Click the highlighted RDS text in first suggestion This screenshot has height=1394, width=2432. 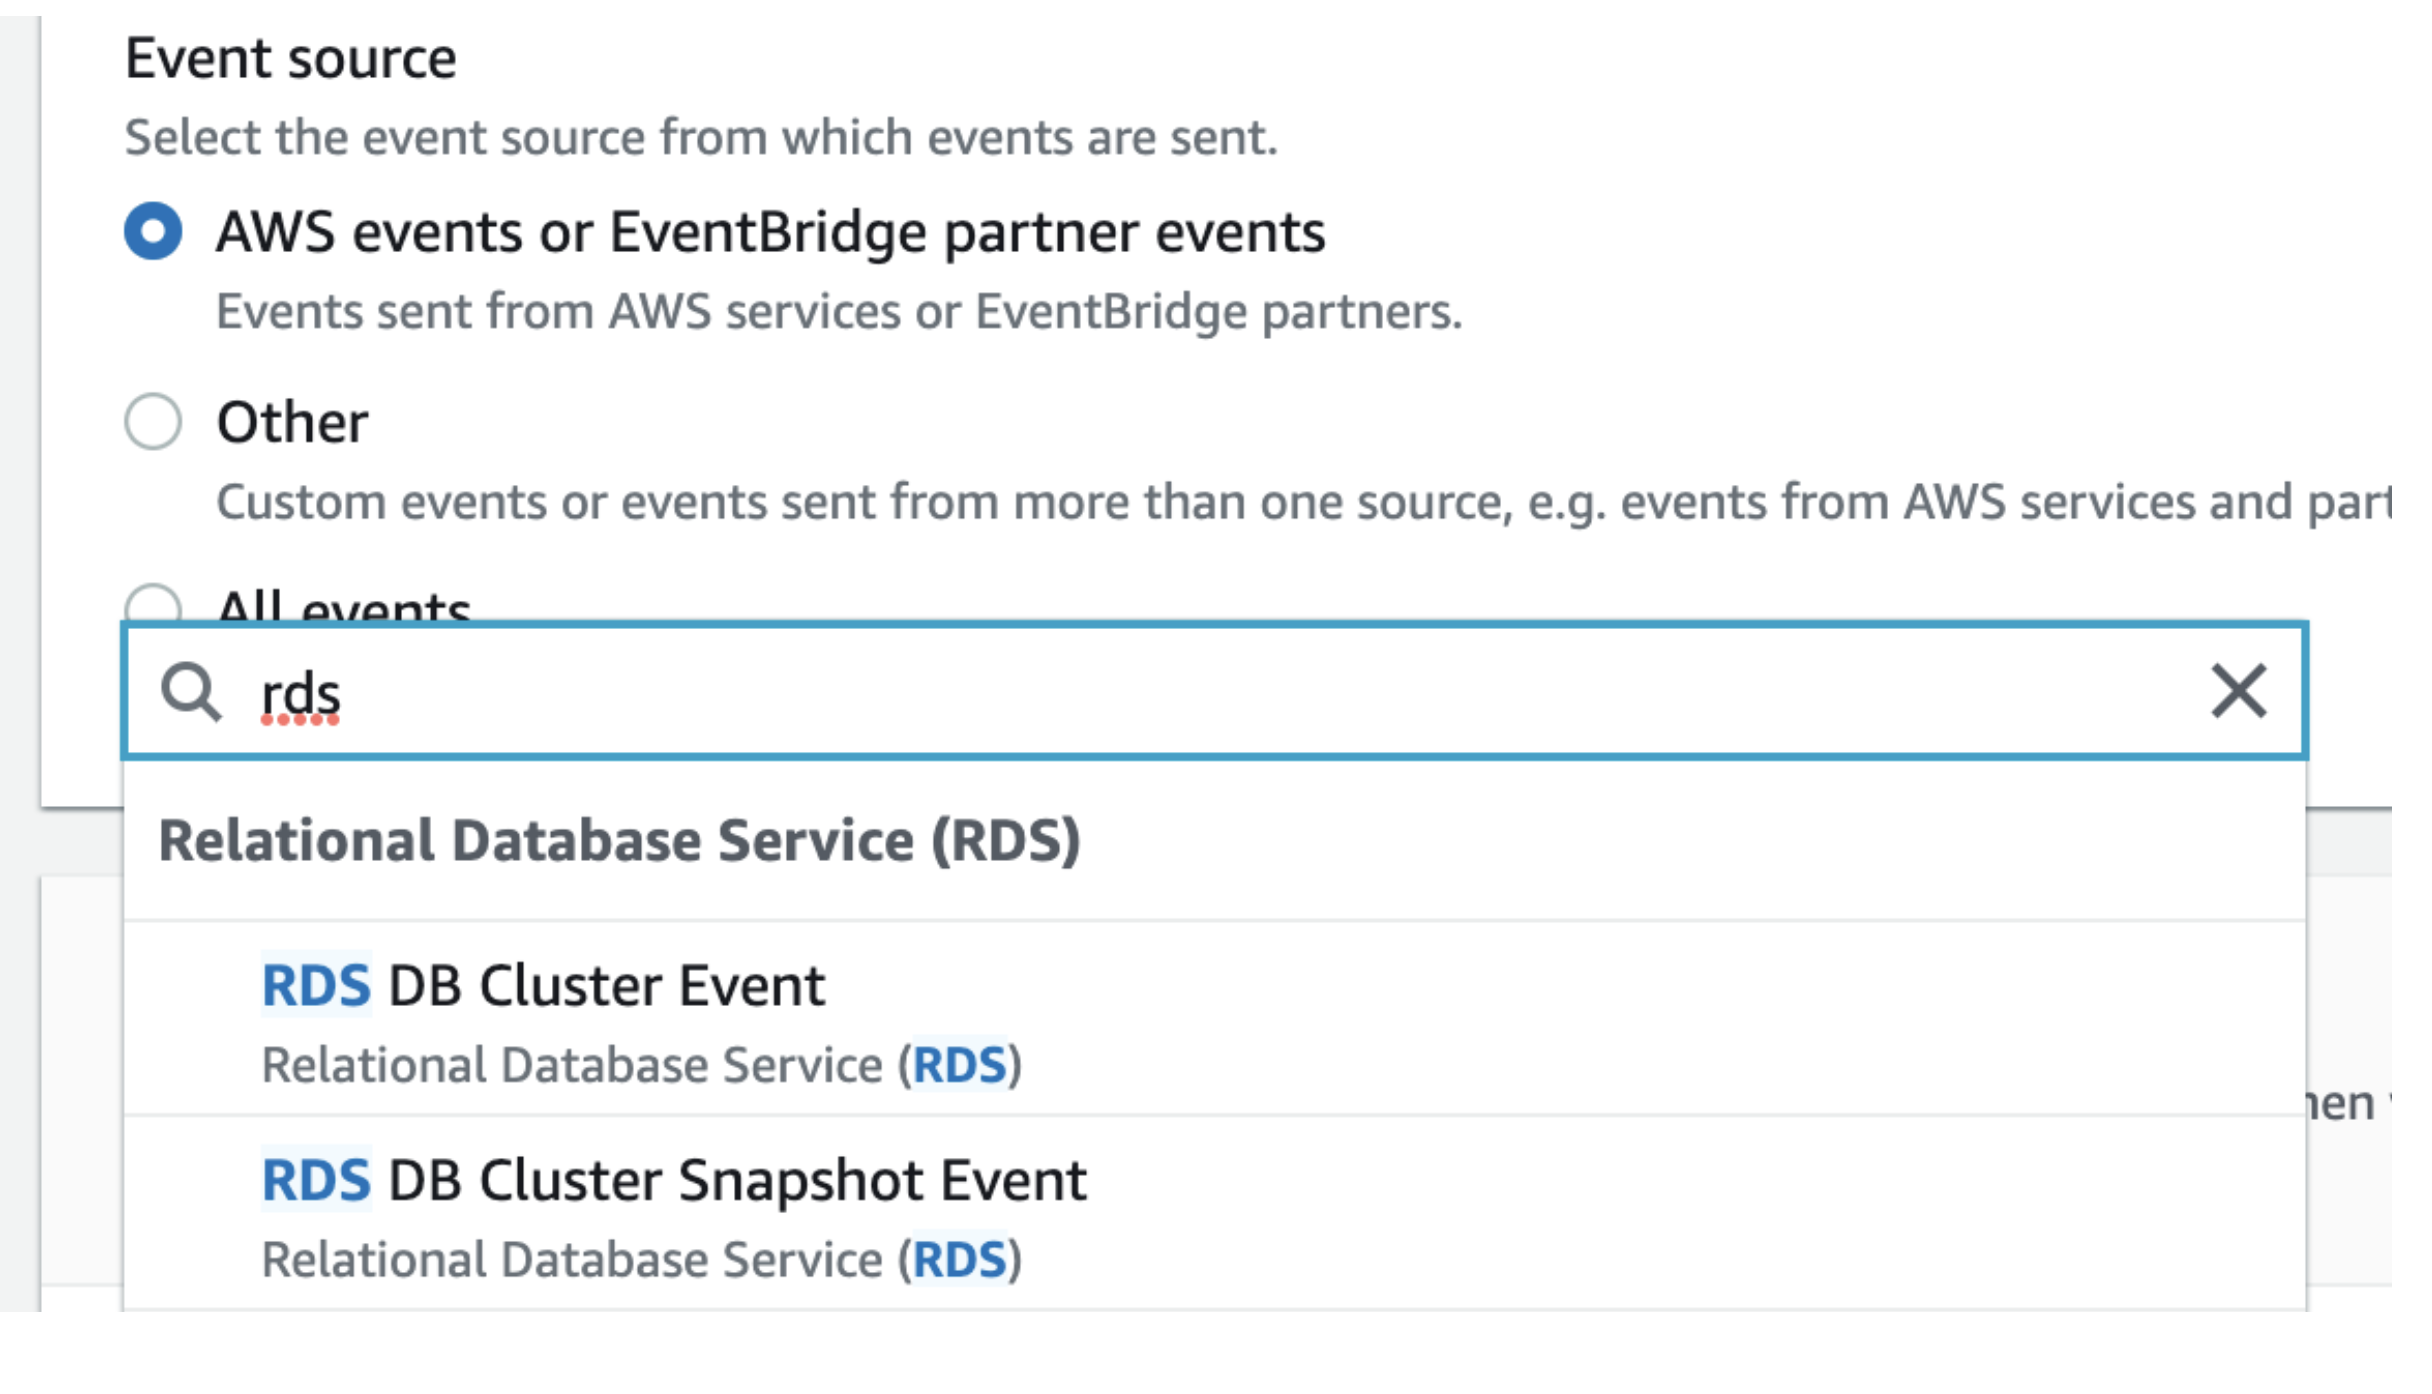pos(315,986)
